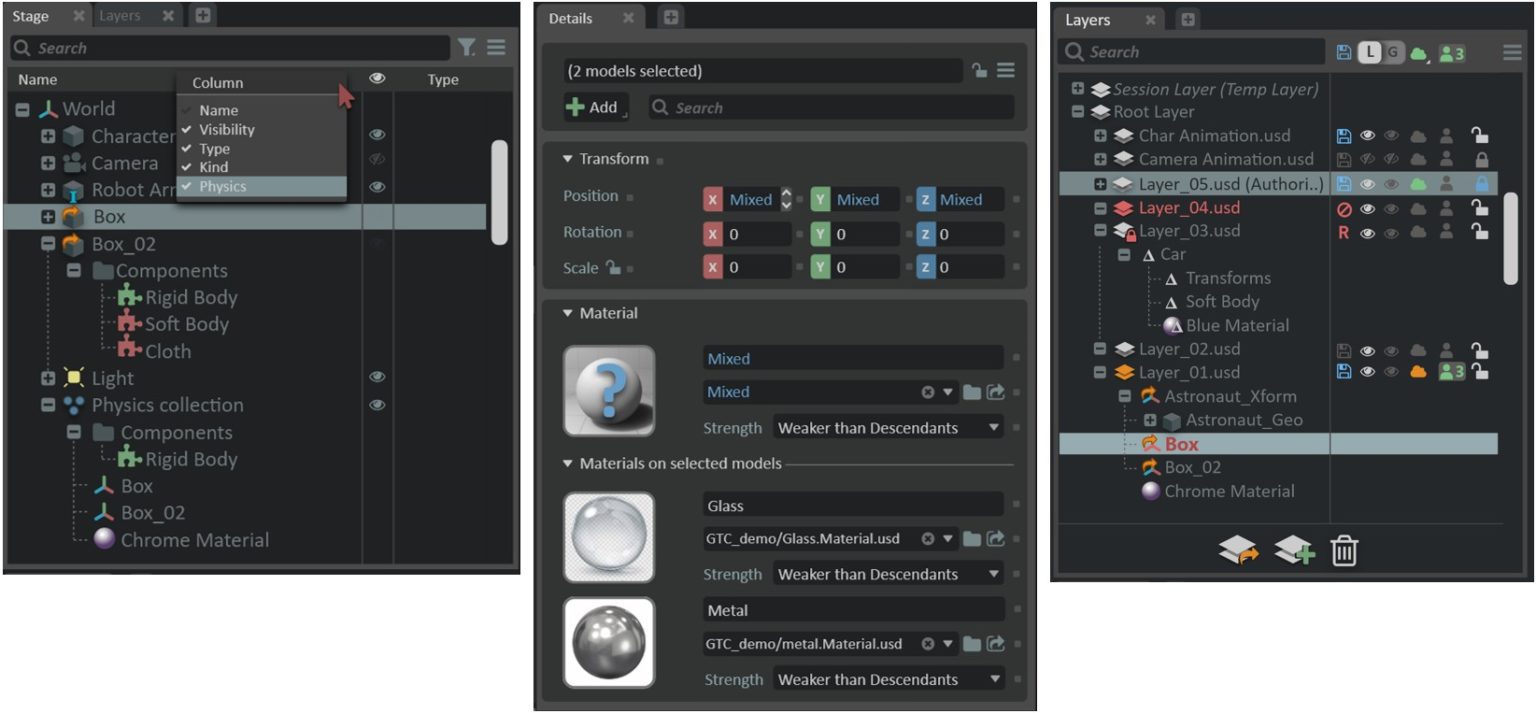Viewport: 1536px width, 713px height.
Task: Click the lock icon beside models selected field
Action: (980, 71)
